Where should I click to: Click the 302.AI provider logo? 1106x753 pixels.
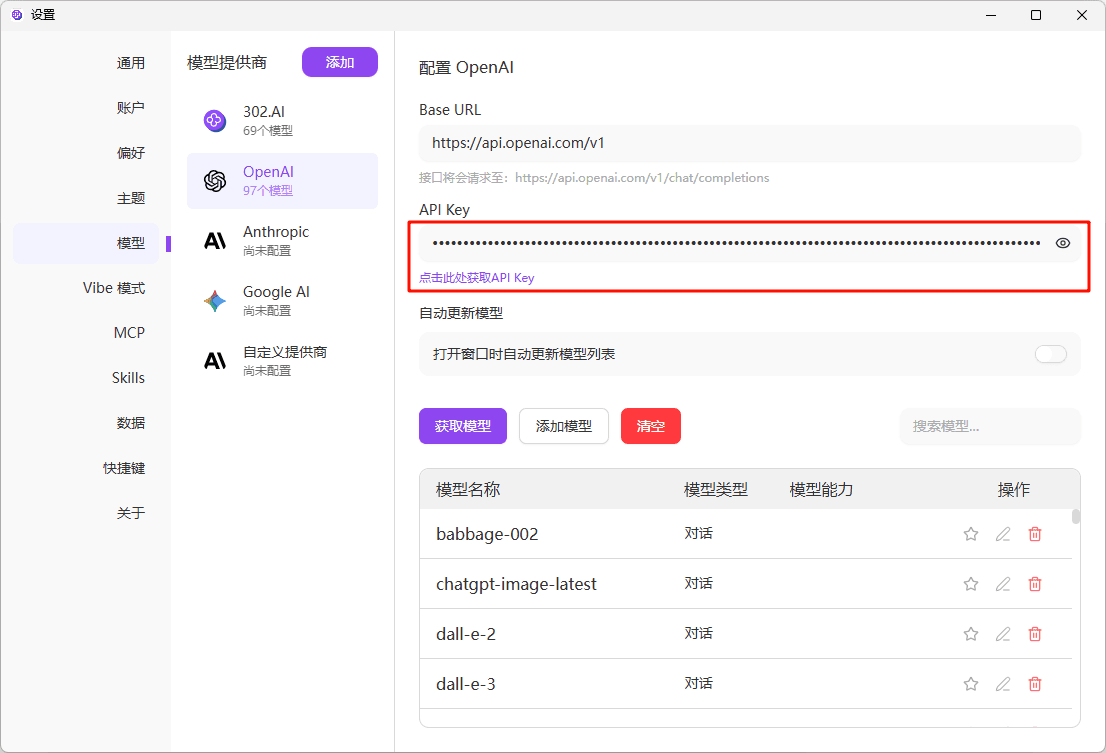(x=215, y=121)
